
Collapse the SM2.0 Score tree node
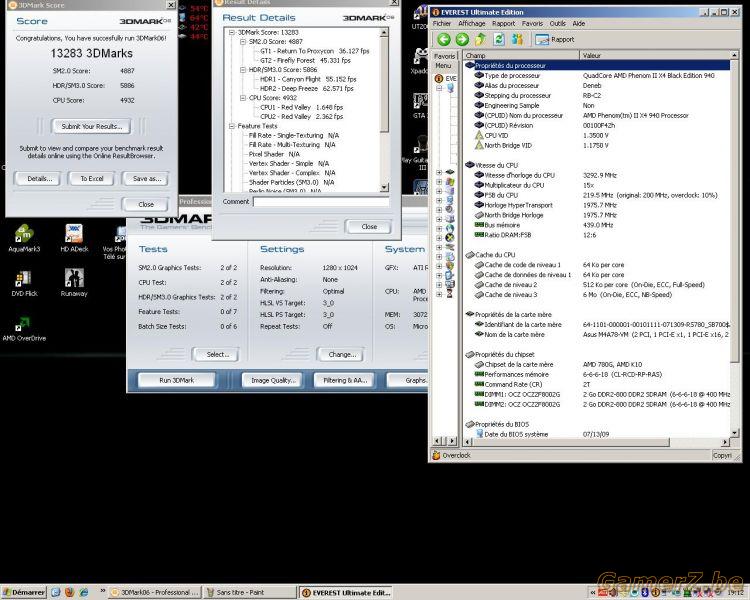(x=243, y=42)
